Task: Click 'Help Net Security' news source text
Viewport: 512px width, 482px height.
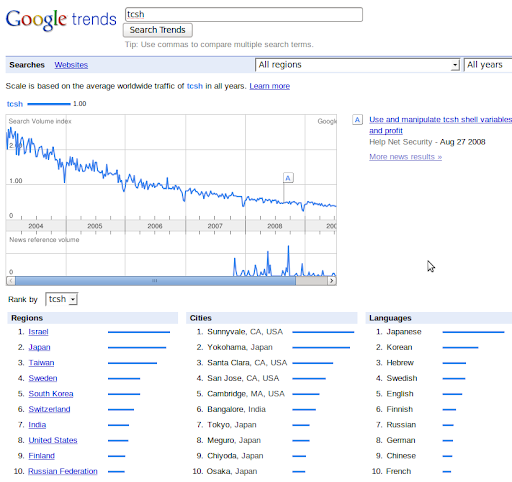Action: (x=401, y=142)
